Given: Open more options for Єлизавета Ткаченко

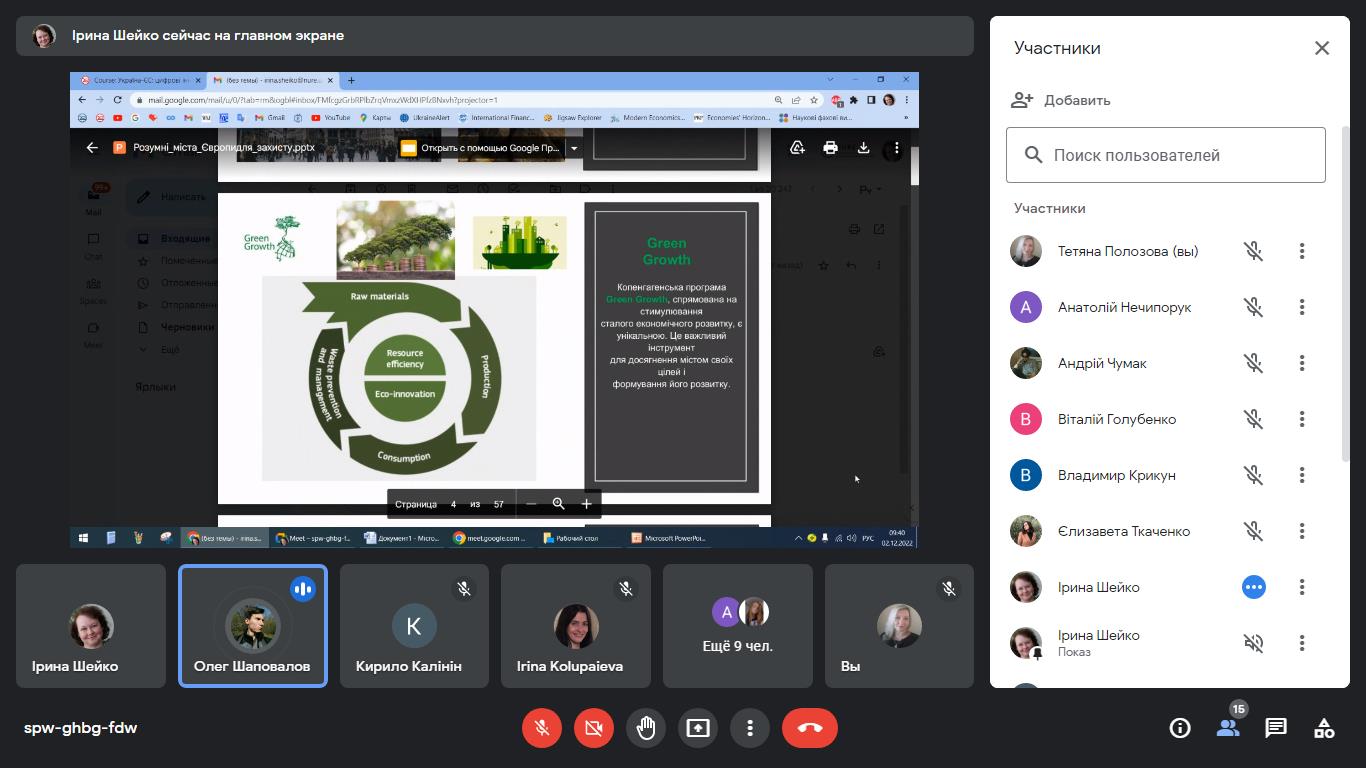Looking at the screenshot, I should point(1302,531).
